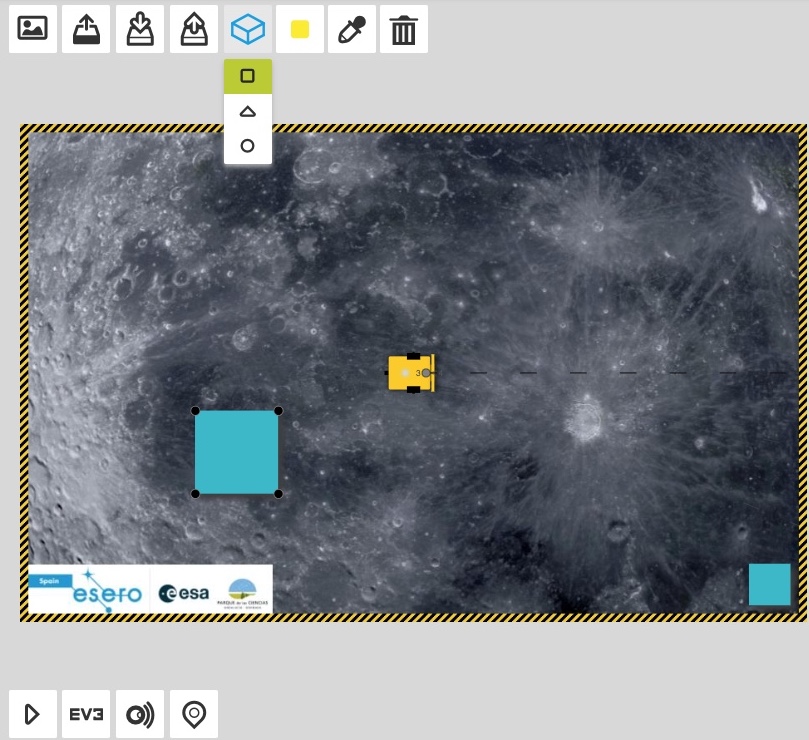Reset robot position with pin icon
The width and height of the screenshot is (809, 740).
coord(194,714)
